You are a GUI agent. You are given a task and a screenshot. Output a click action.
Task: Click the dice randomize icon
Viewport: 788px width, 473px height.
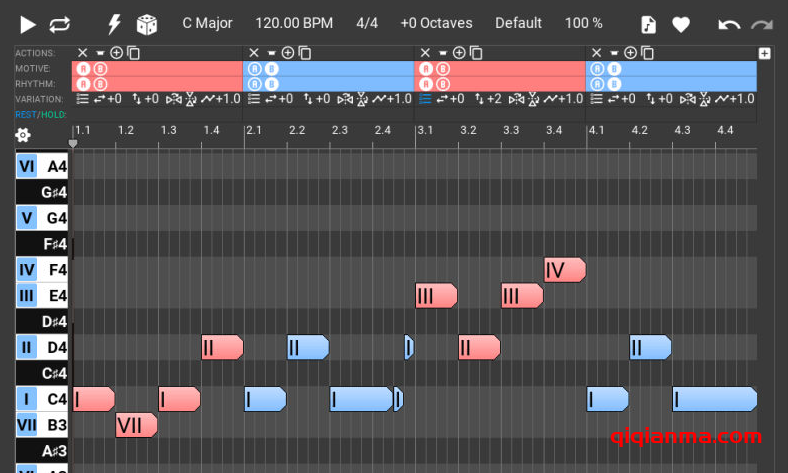pos(147,24)
